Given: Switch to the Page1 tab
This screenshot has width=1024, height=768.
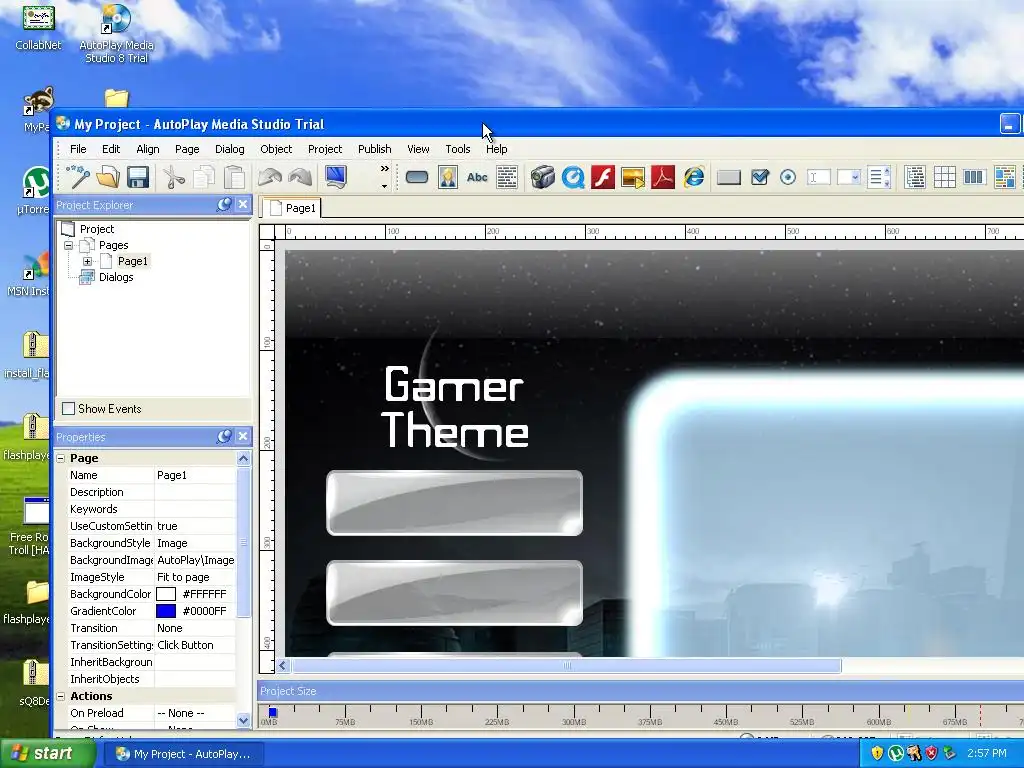Looking at the screenshot, I should [292, 208].
